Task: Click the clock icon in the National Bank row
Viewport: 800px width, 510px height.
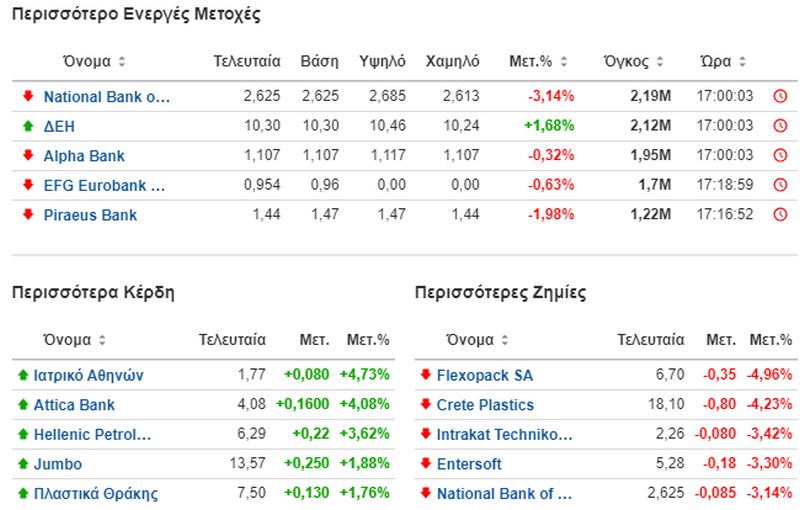Action: tap(780, 96)
